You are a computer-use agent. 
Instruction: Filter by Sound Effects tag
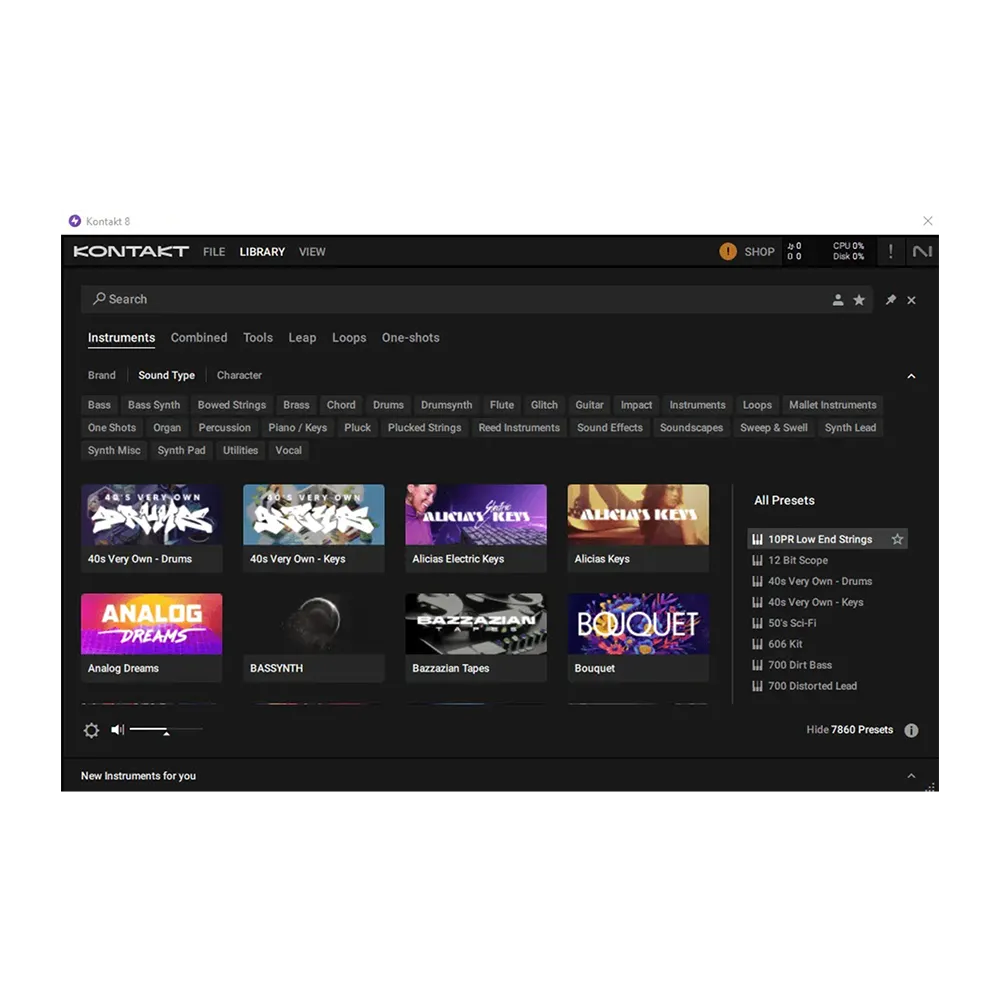click(x=610, y=427)
